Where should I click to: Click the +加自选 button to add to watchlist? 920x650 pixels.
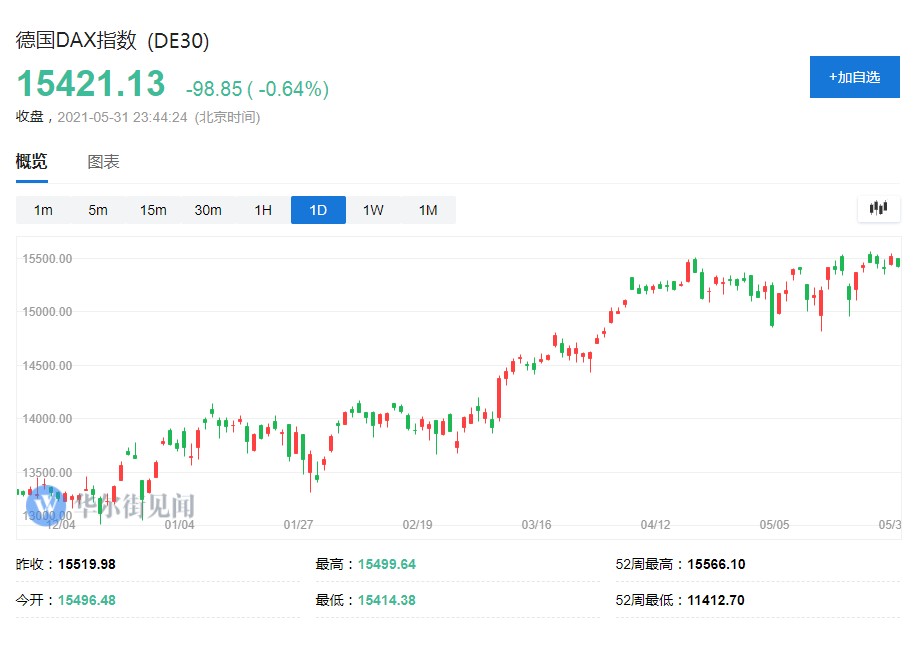[855, 77]
